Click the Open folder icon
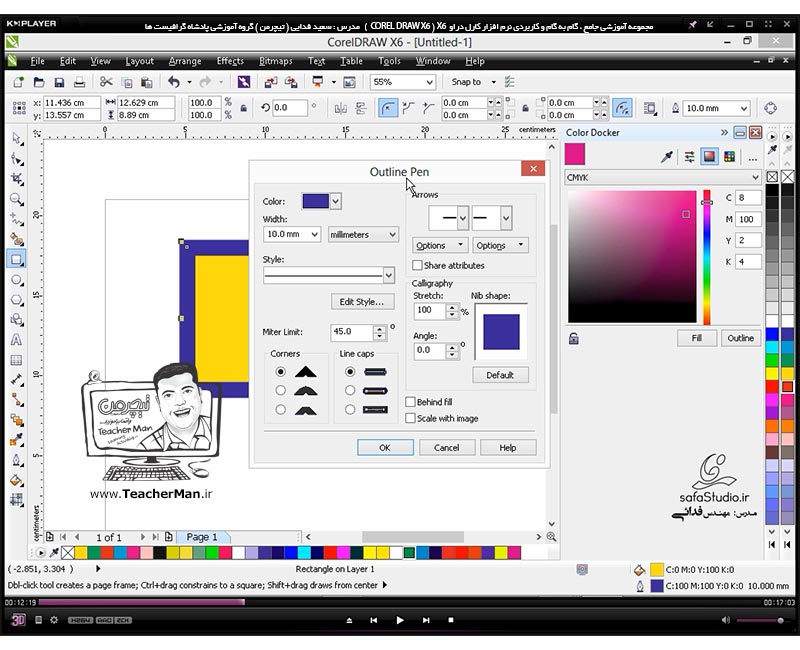The image size is (800, 650). [x=39, y=82]
